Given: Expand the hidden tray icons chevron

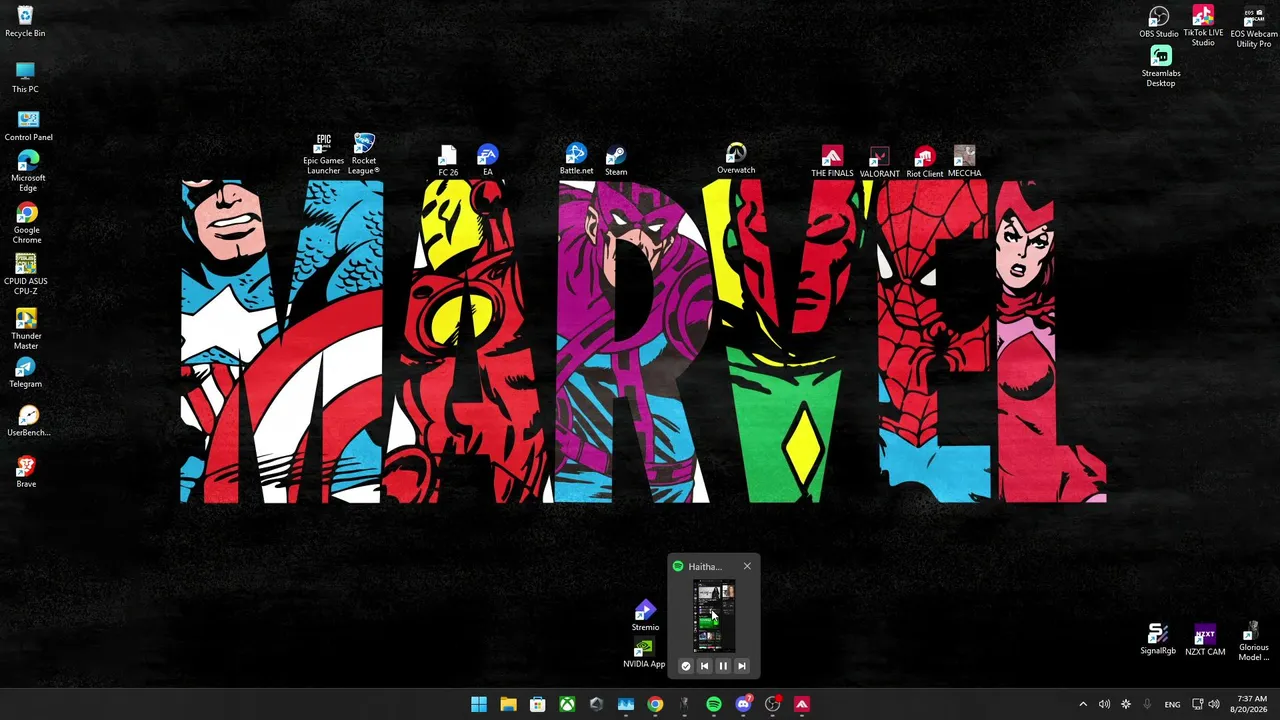Looking at the screenshot, I should pos(1083,704).
